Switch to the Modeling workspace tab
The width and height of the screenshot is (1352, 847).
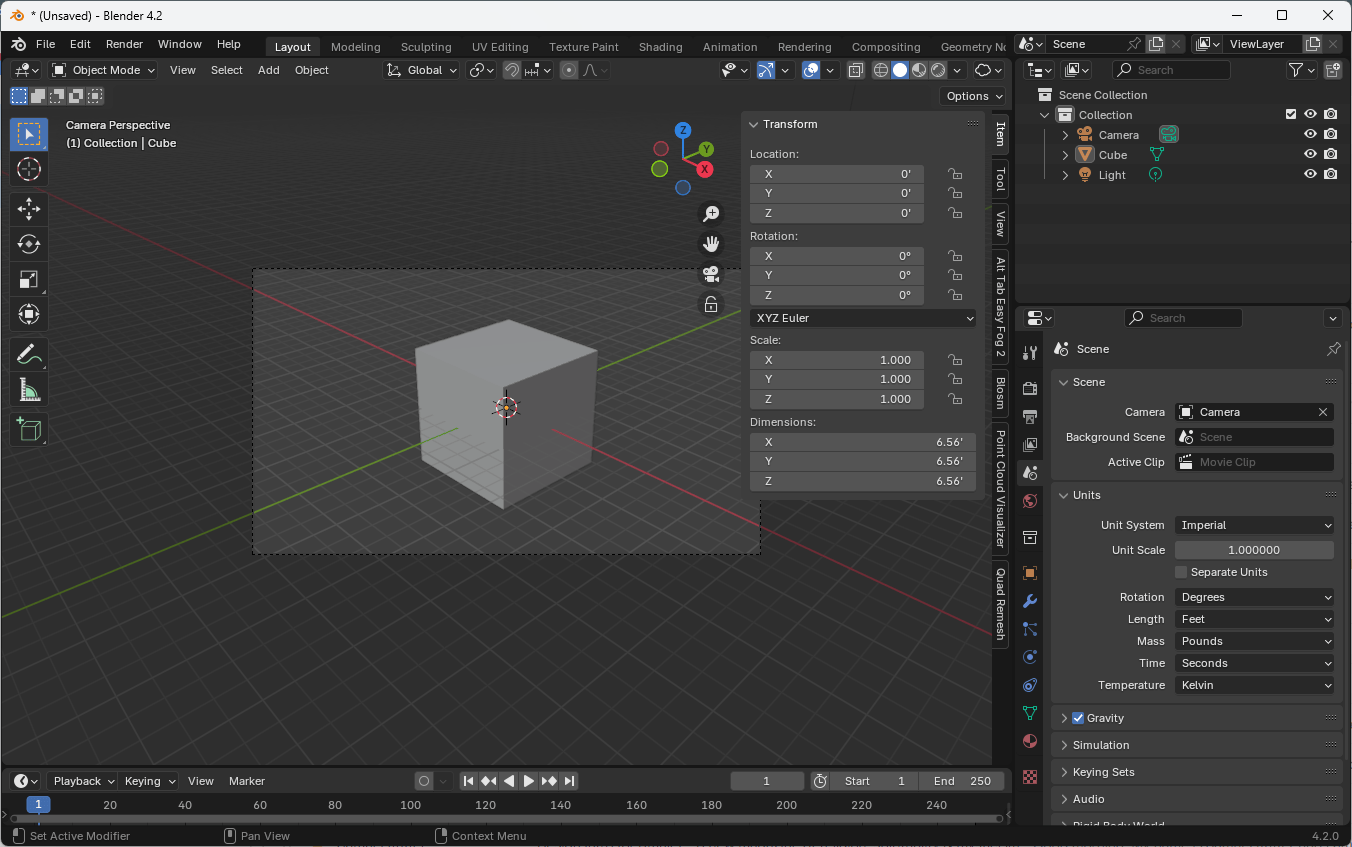tap(355, 47)
